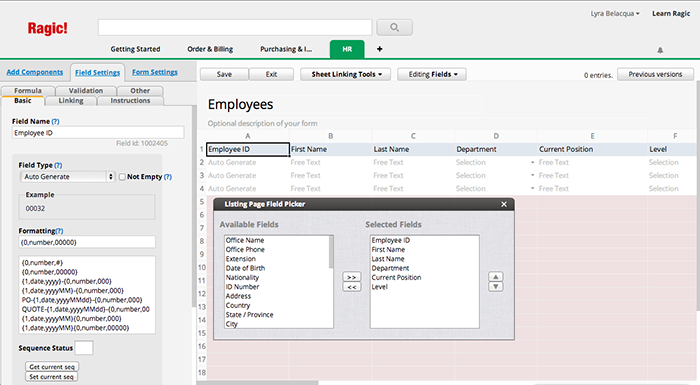This screenshot has height=385, width=700.
Task: Click the Sequence Status input box
Action: 84,348
